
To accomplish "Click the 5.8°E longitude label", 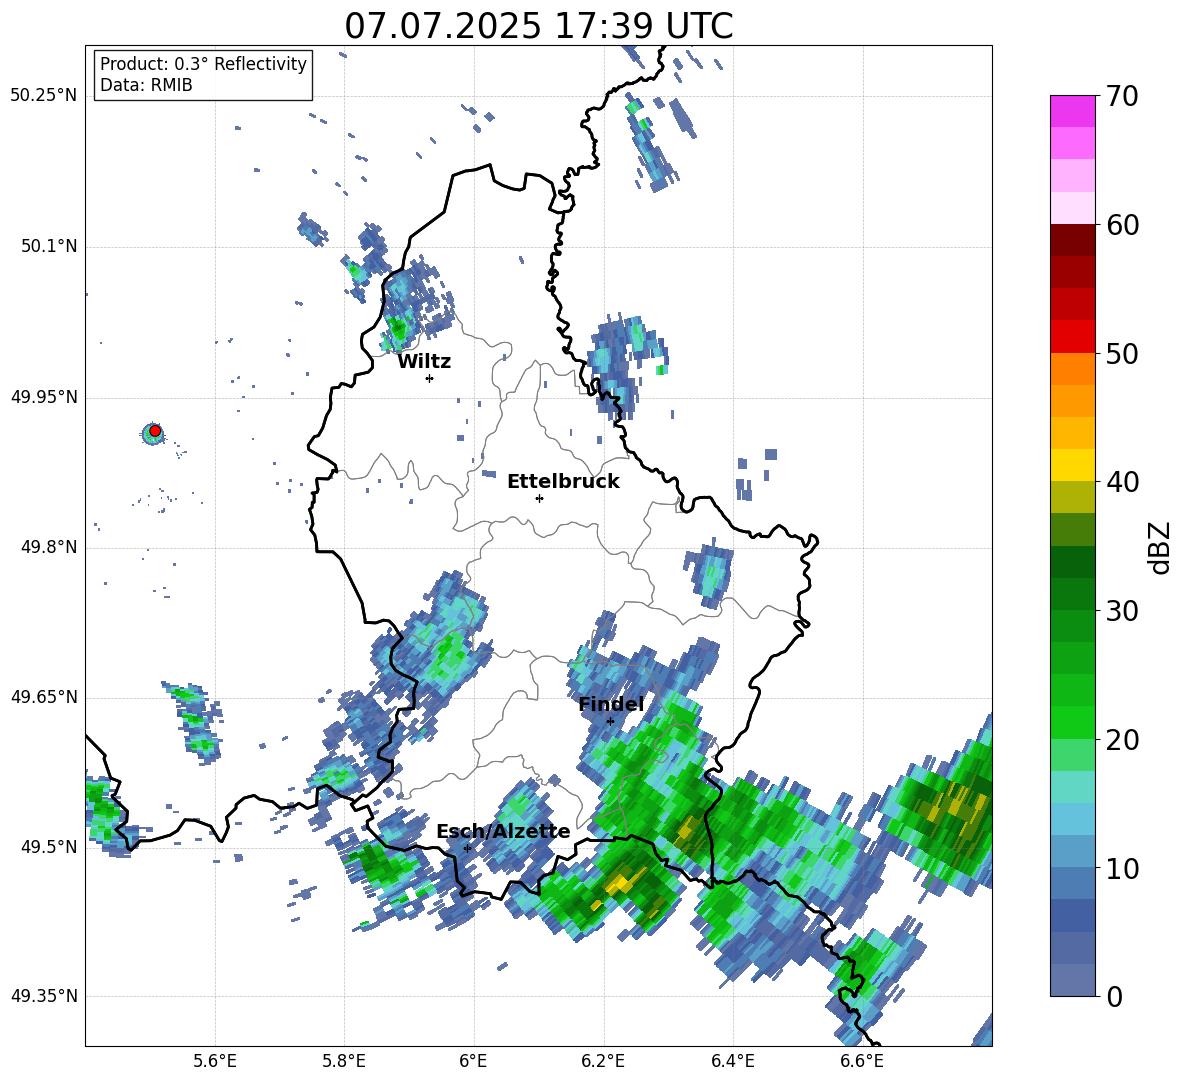I will click(x=344, y=1062).
